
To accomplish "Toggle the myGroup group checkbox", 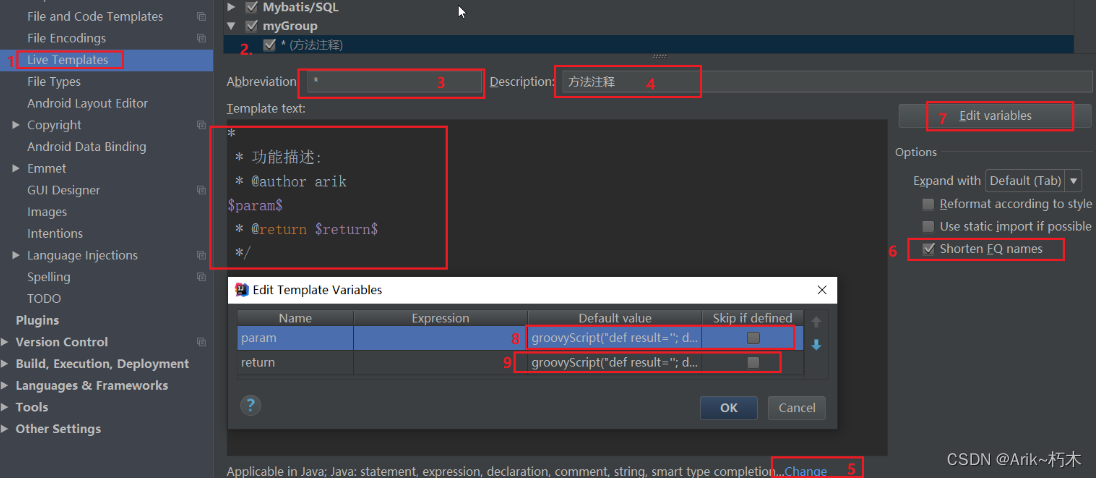I will click(251, 26).
